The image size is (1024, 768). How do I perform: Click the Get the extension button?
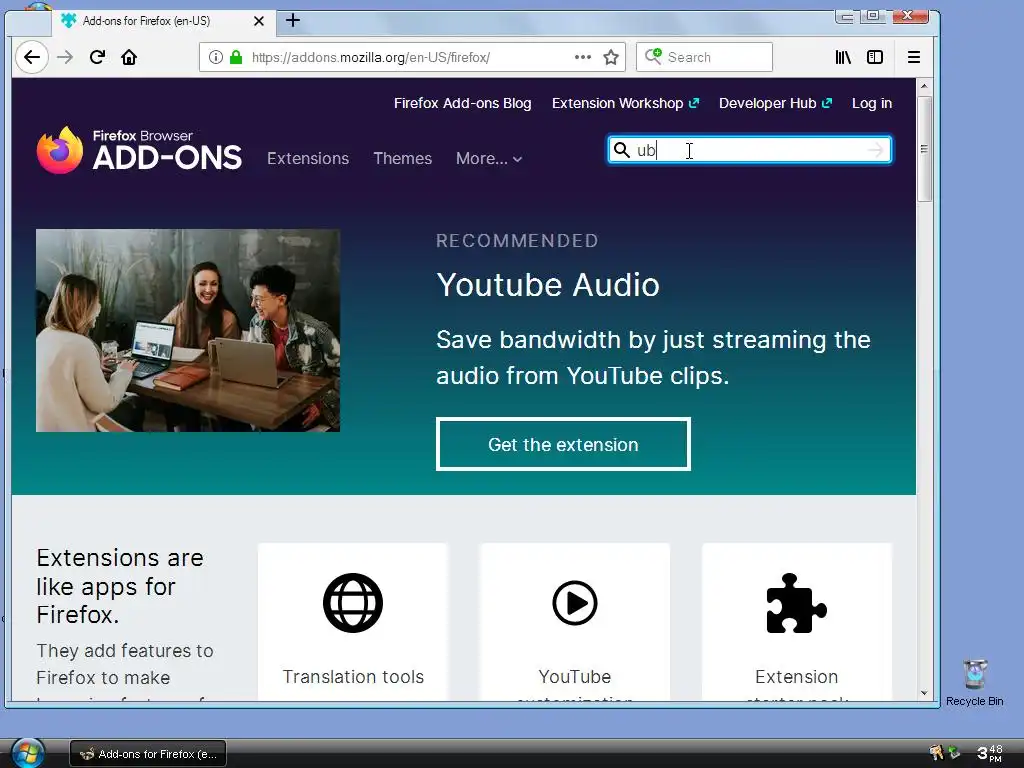pyautogui.click(x=563, y=444)
